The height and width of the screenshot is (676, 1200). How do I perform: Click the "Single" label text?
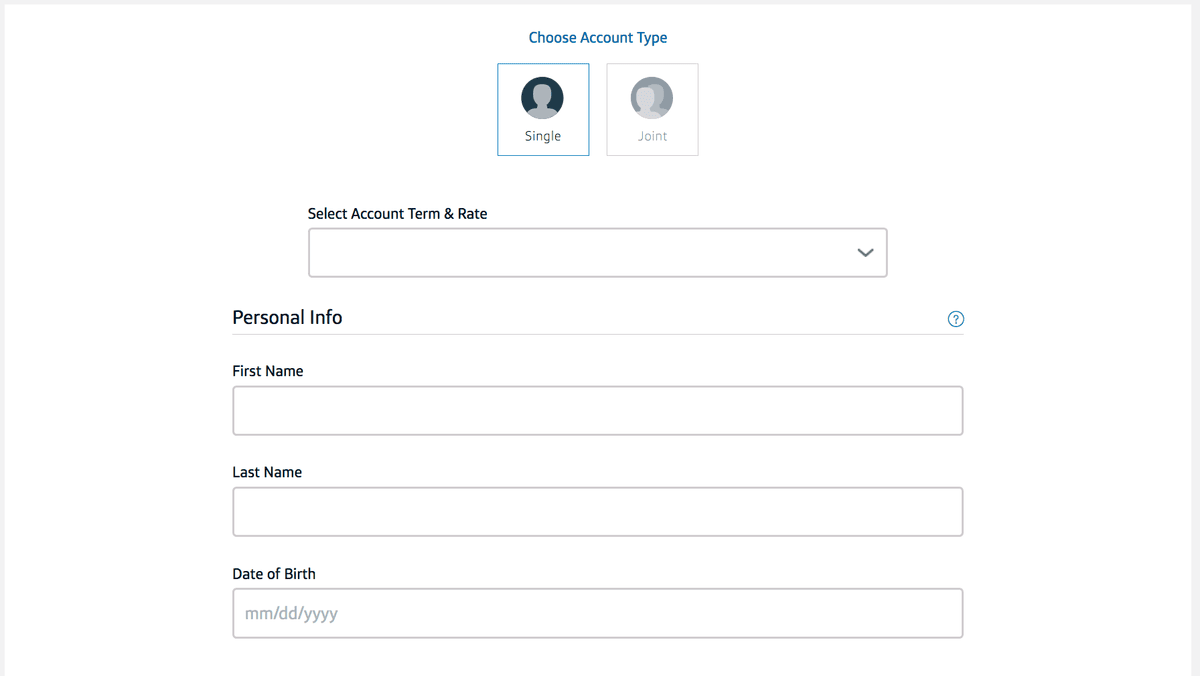pyautogui.click(x=543, y=136)
